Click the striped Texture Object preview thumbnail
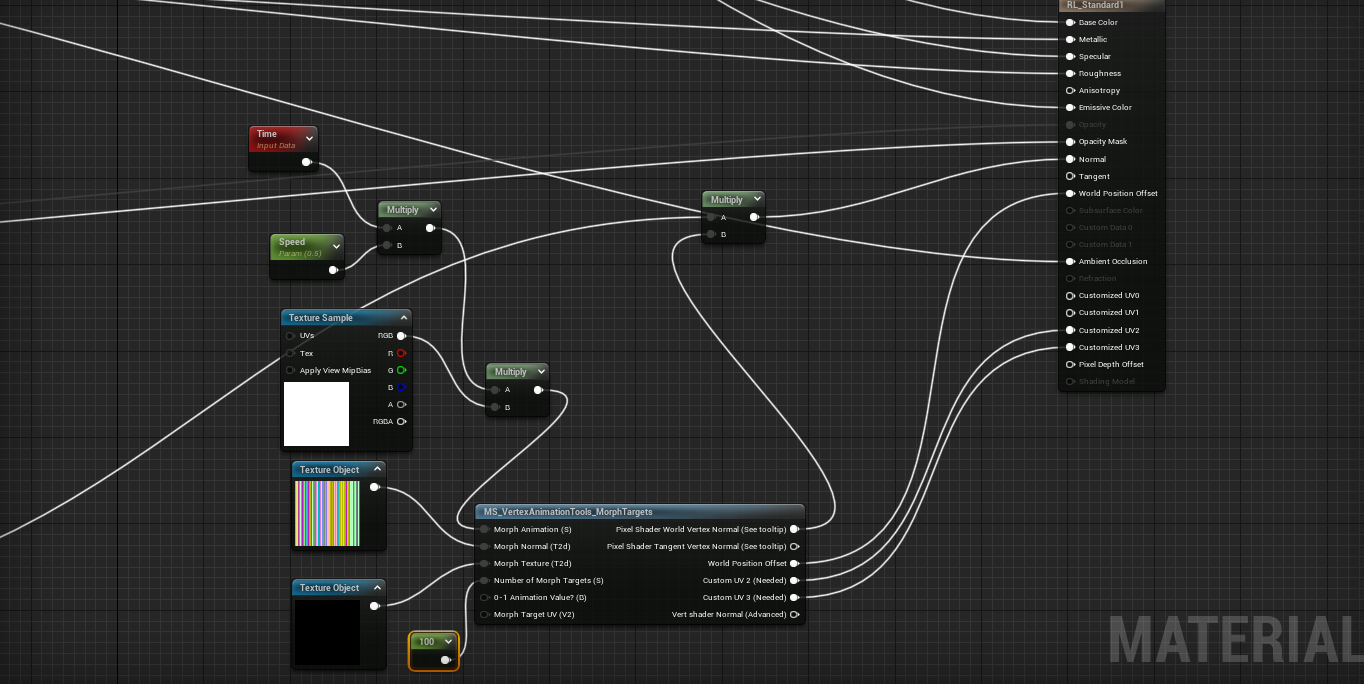This screenshot has width=1364, height=684. (x=327, y=514)
